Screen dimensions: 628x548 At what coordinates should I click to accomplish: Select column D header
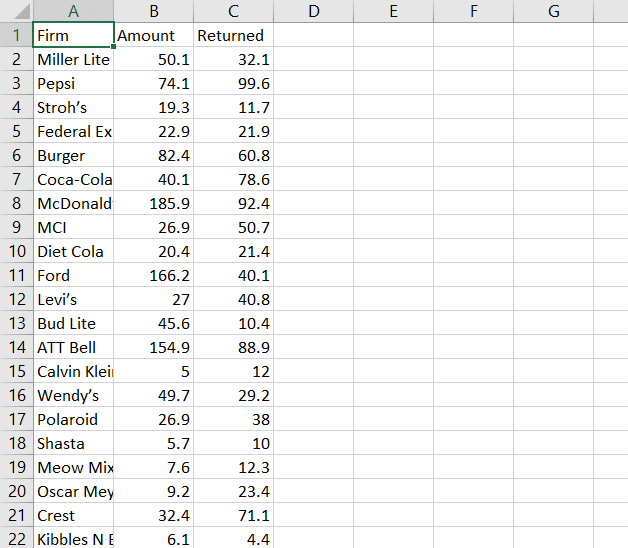(314, 11)
